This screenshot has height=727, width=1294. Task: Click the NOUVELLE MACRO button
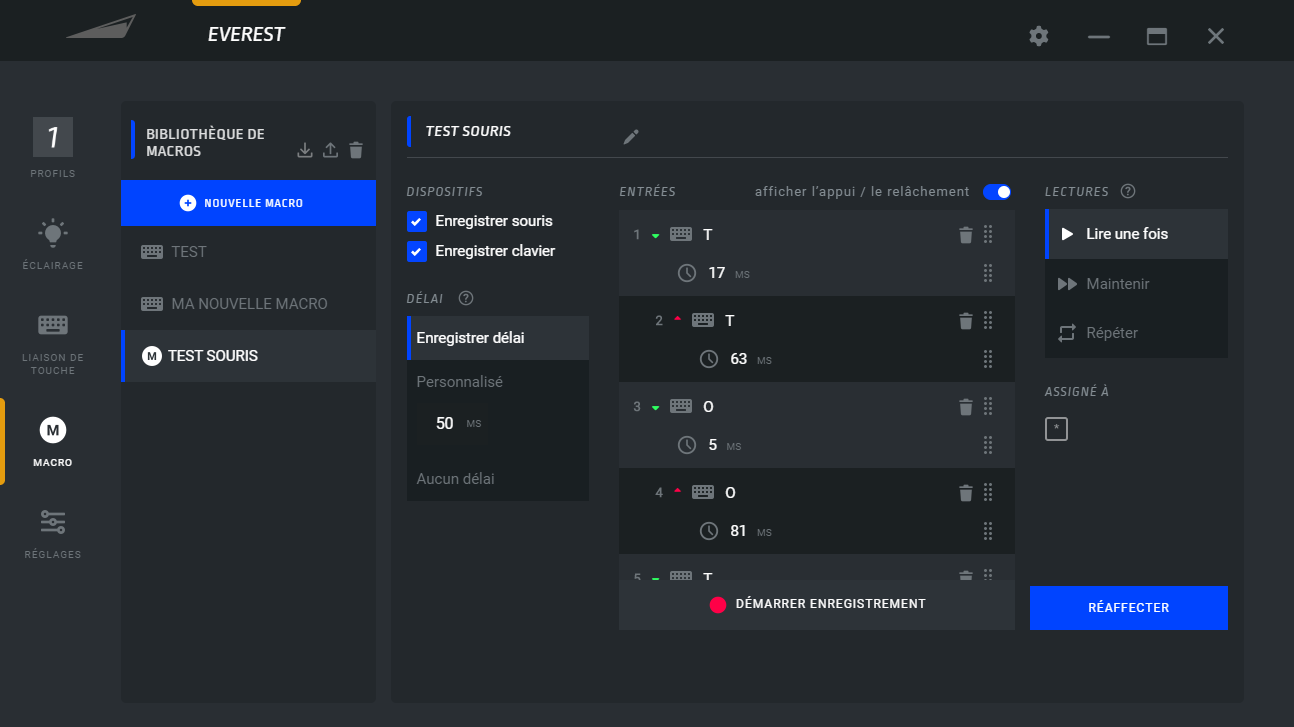tap(248, 203)
